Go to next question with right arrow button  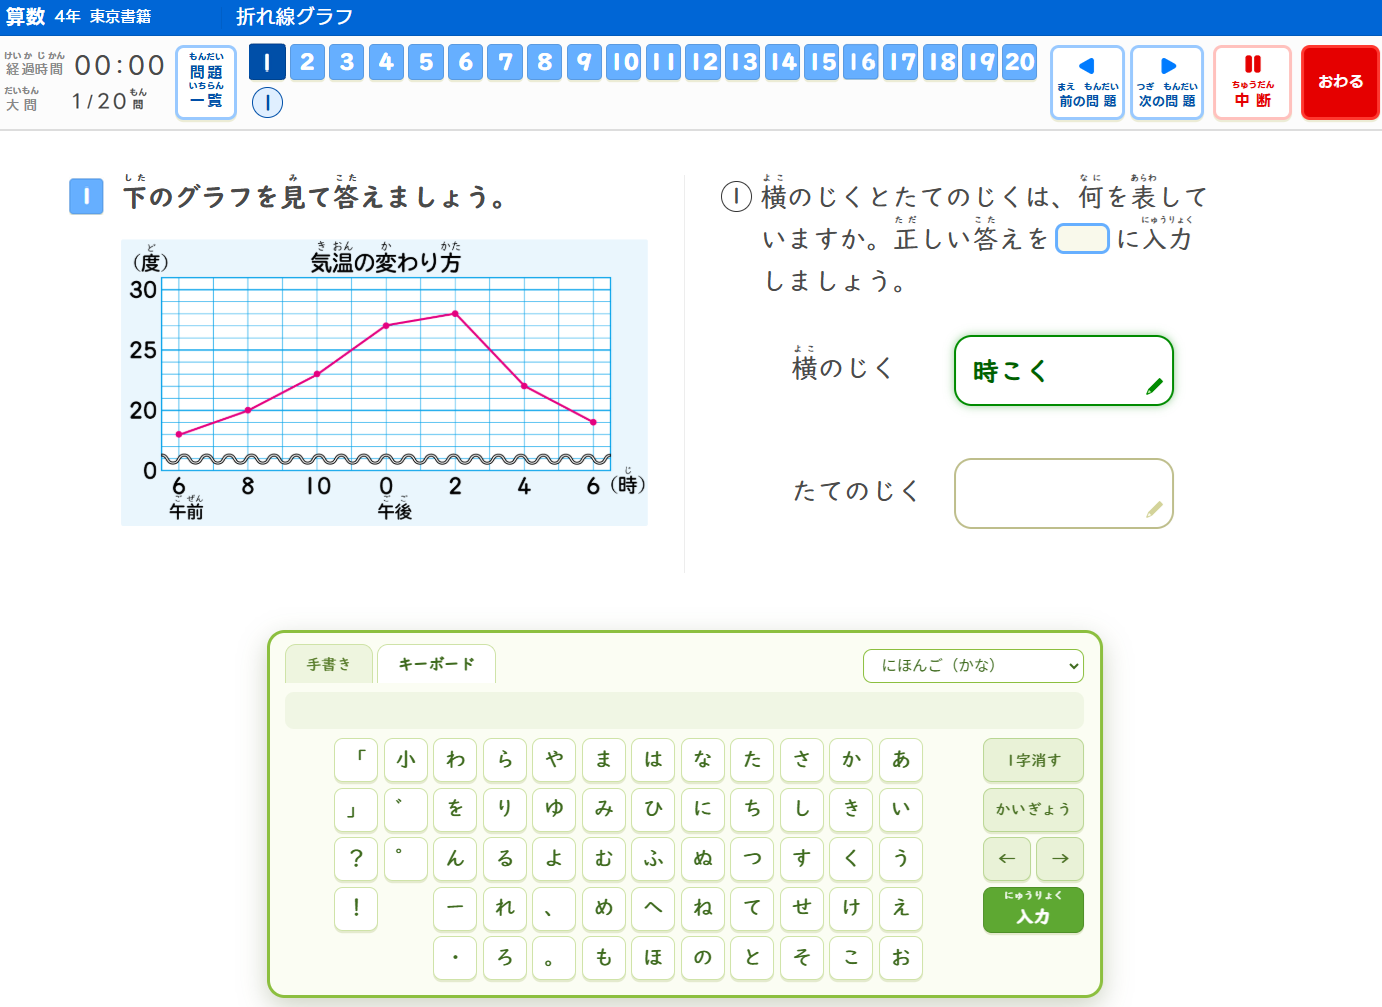1167,82
